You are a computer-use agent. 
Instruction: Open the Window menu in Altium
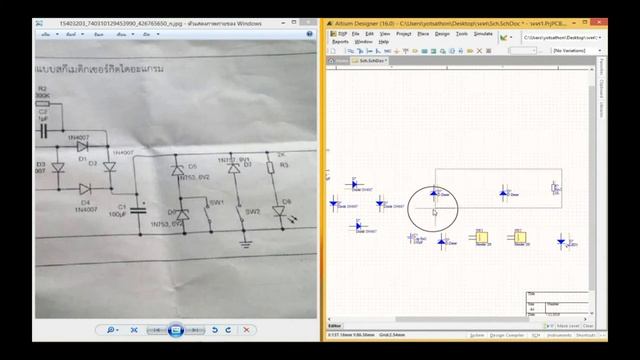click(x=363, y=42)
